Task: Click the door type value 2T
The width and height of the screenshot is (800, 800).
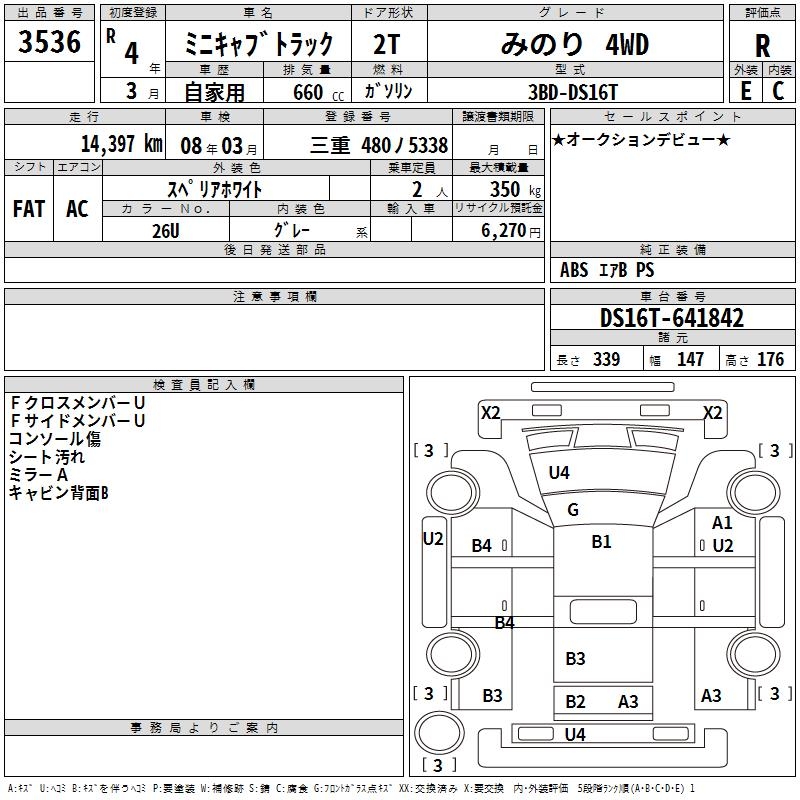Action: pyautogui.click(x=387, y=44)
